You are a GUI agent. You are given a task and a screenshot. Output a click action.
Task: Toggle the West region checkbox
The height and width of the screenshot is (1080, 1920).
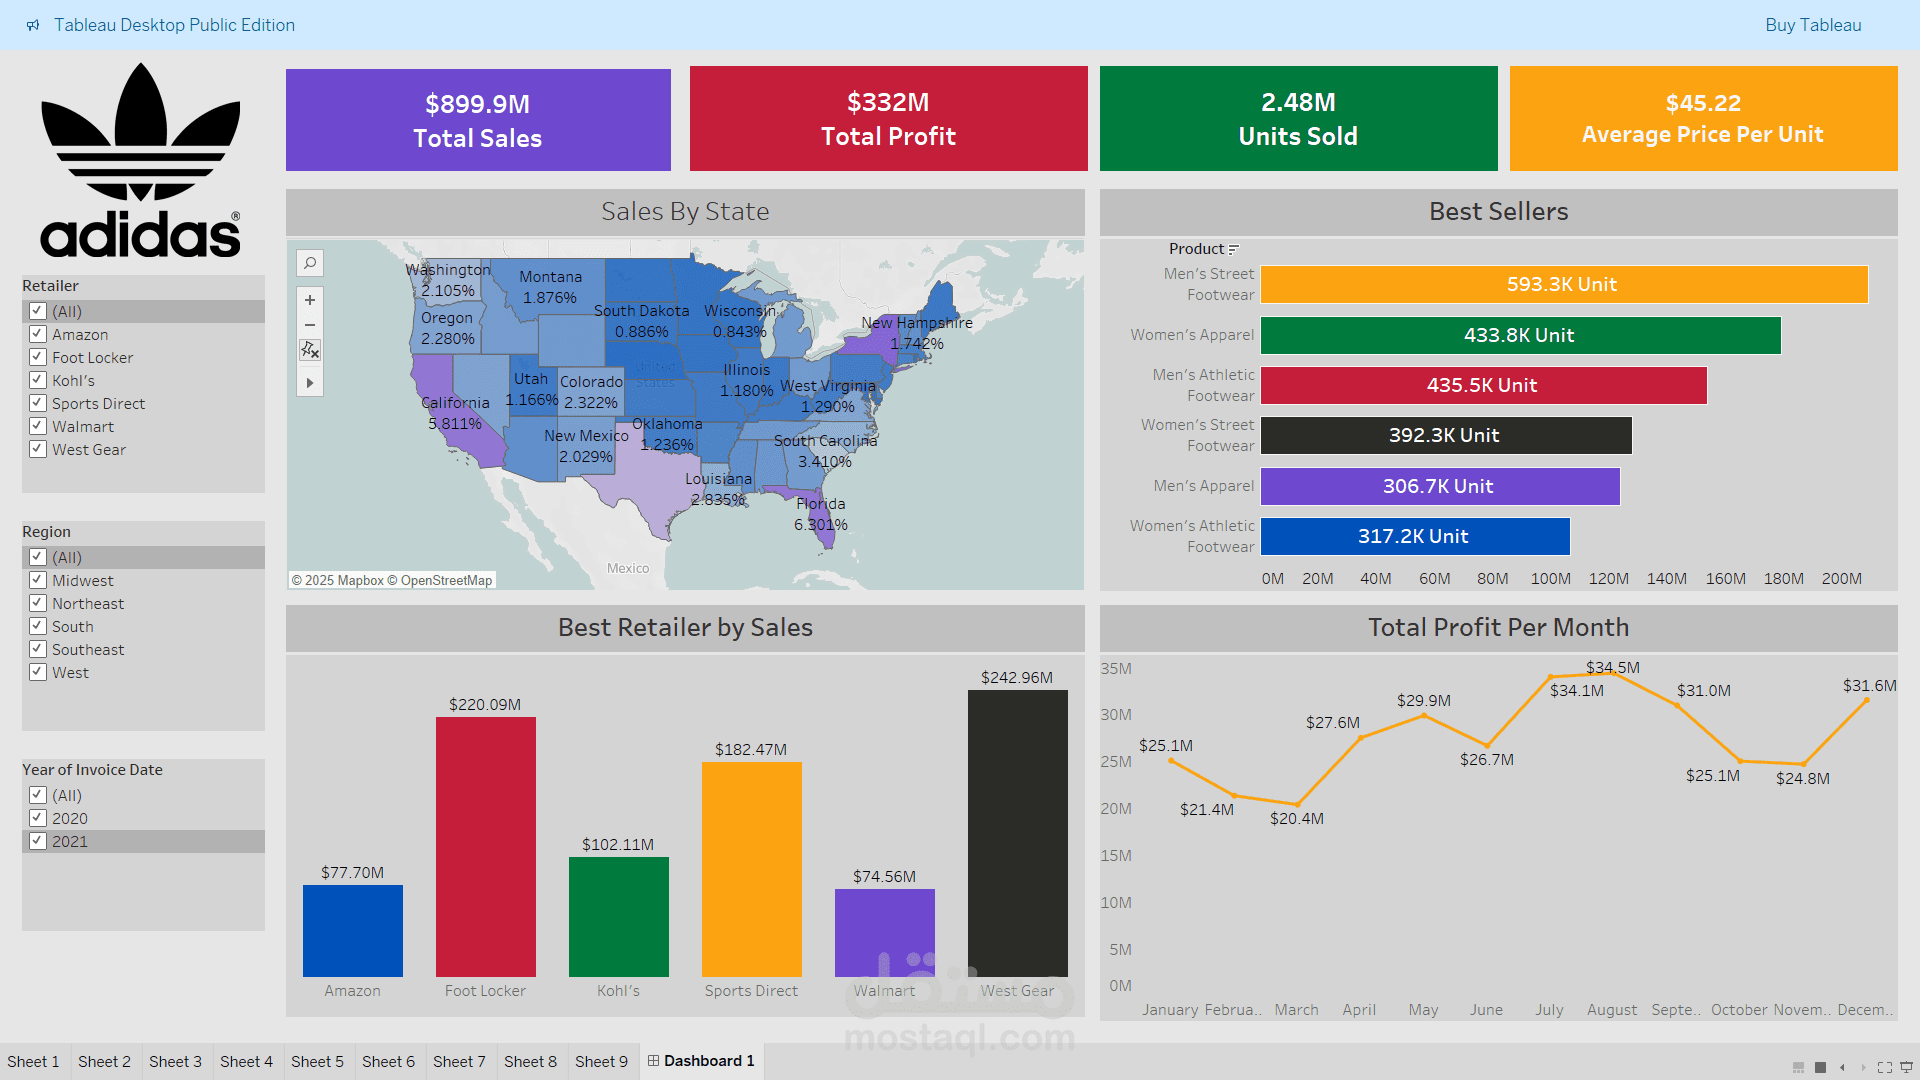[x=37, y=672]
